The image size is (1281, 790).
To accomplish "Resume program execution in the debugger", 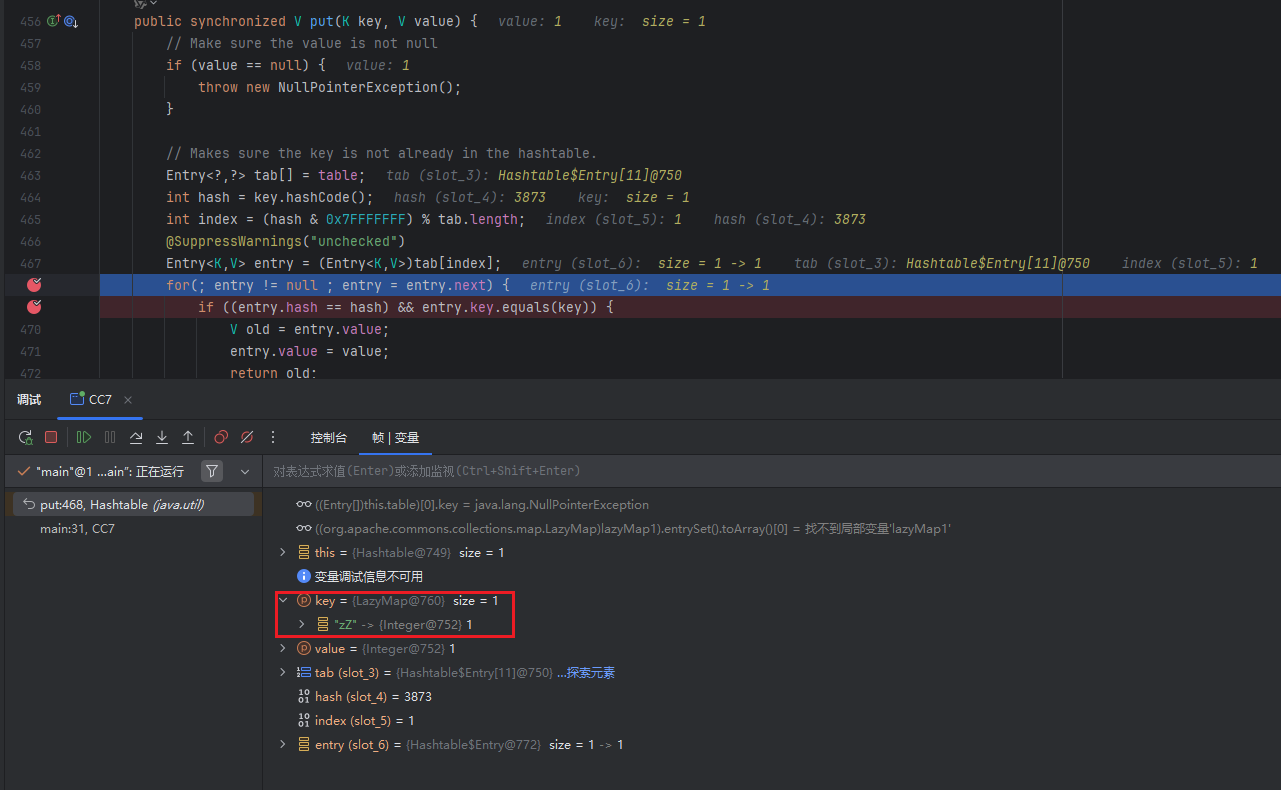I will [84, 437].
